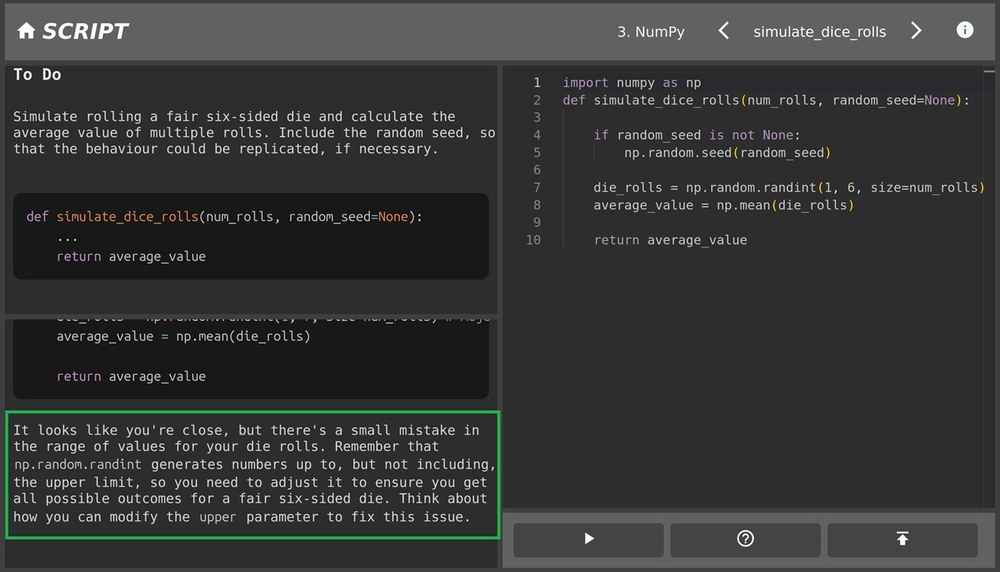The width and height of the screenshot is (1000, 572).
Task: Click 'average_value = np.mean(die_rolls)' in editor
Action: coord(723,205)
